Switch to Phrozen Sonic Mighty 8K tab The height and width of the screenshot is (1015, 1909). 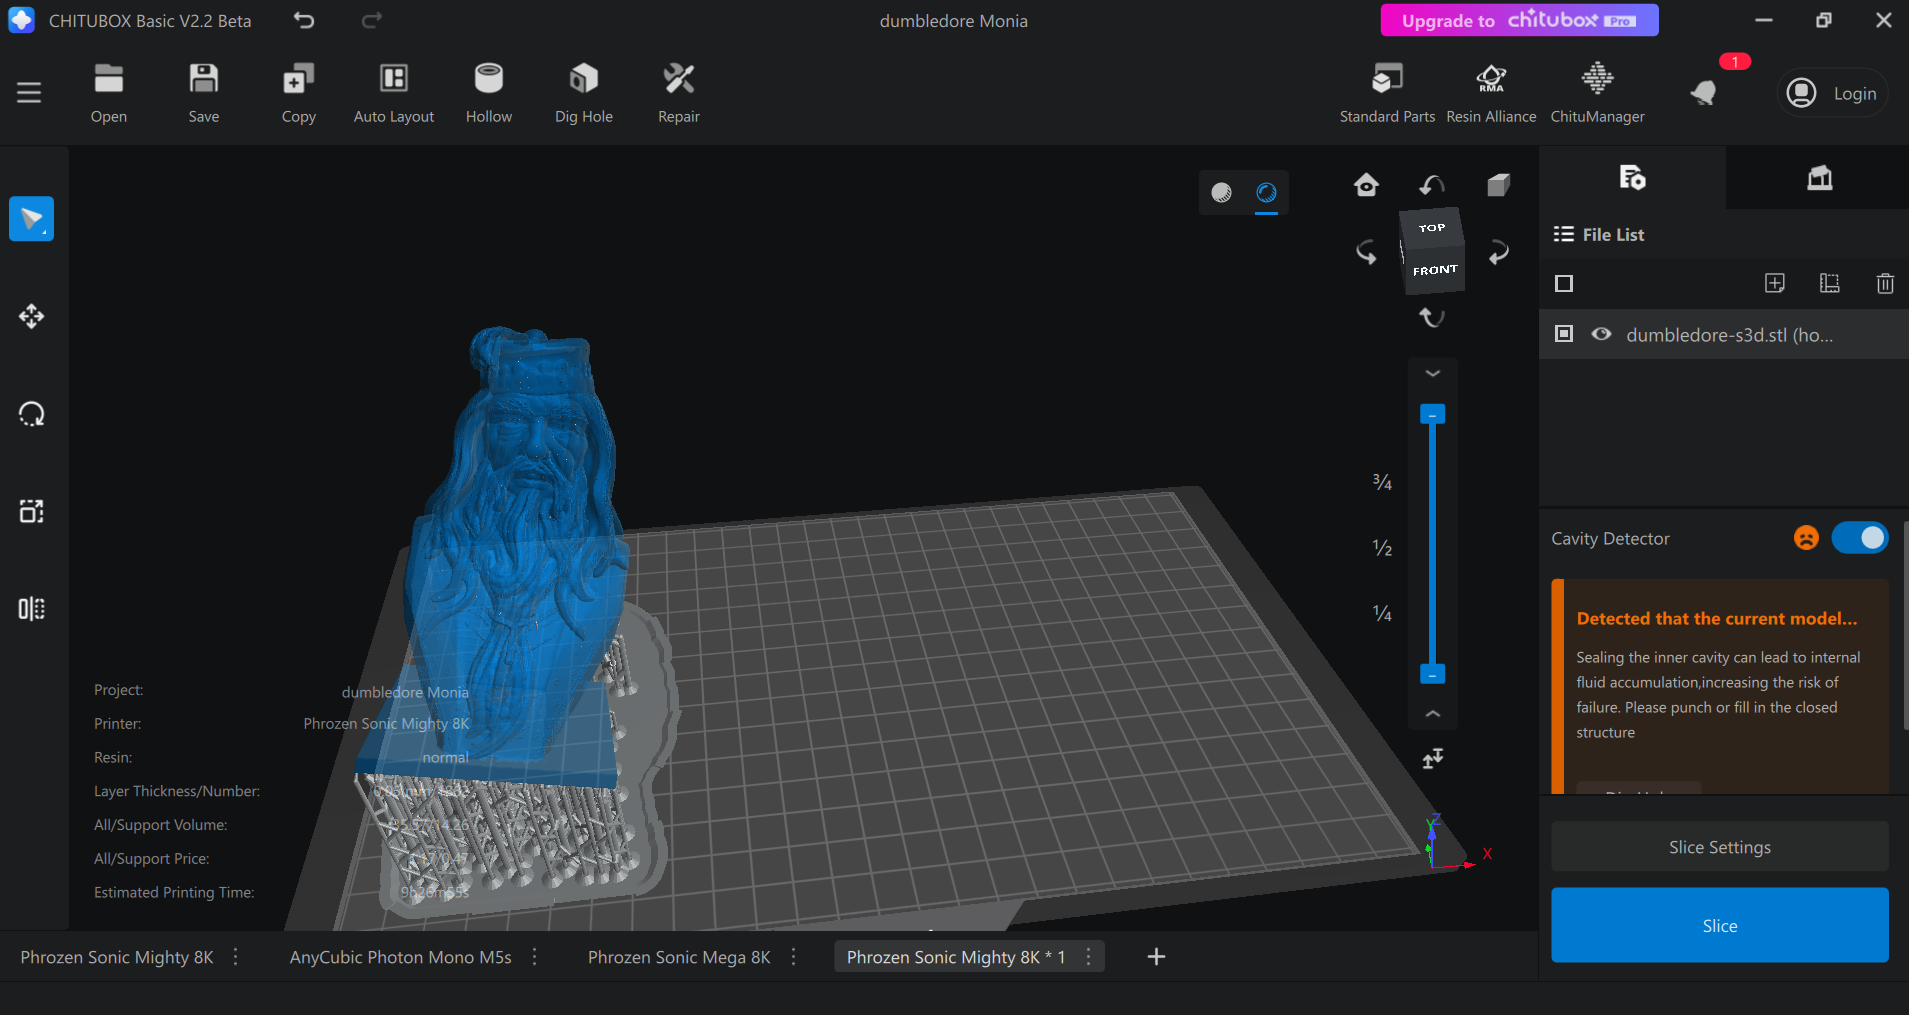point(117,957)
